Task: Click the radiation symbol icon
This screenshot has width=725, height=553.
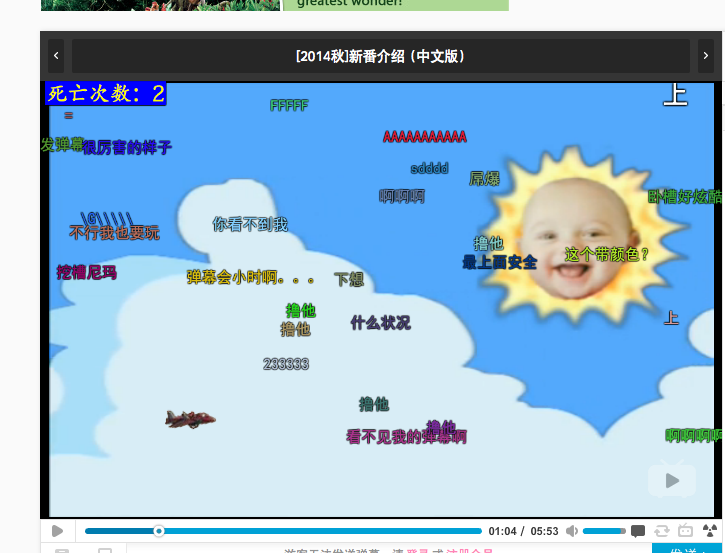Action: pyautogui.click(x=710, y=531)
